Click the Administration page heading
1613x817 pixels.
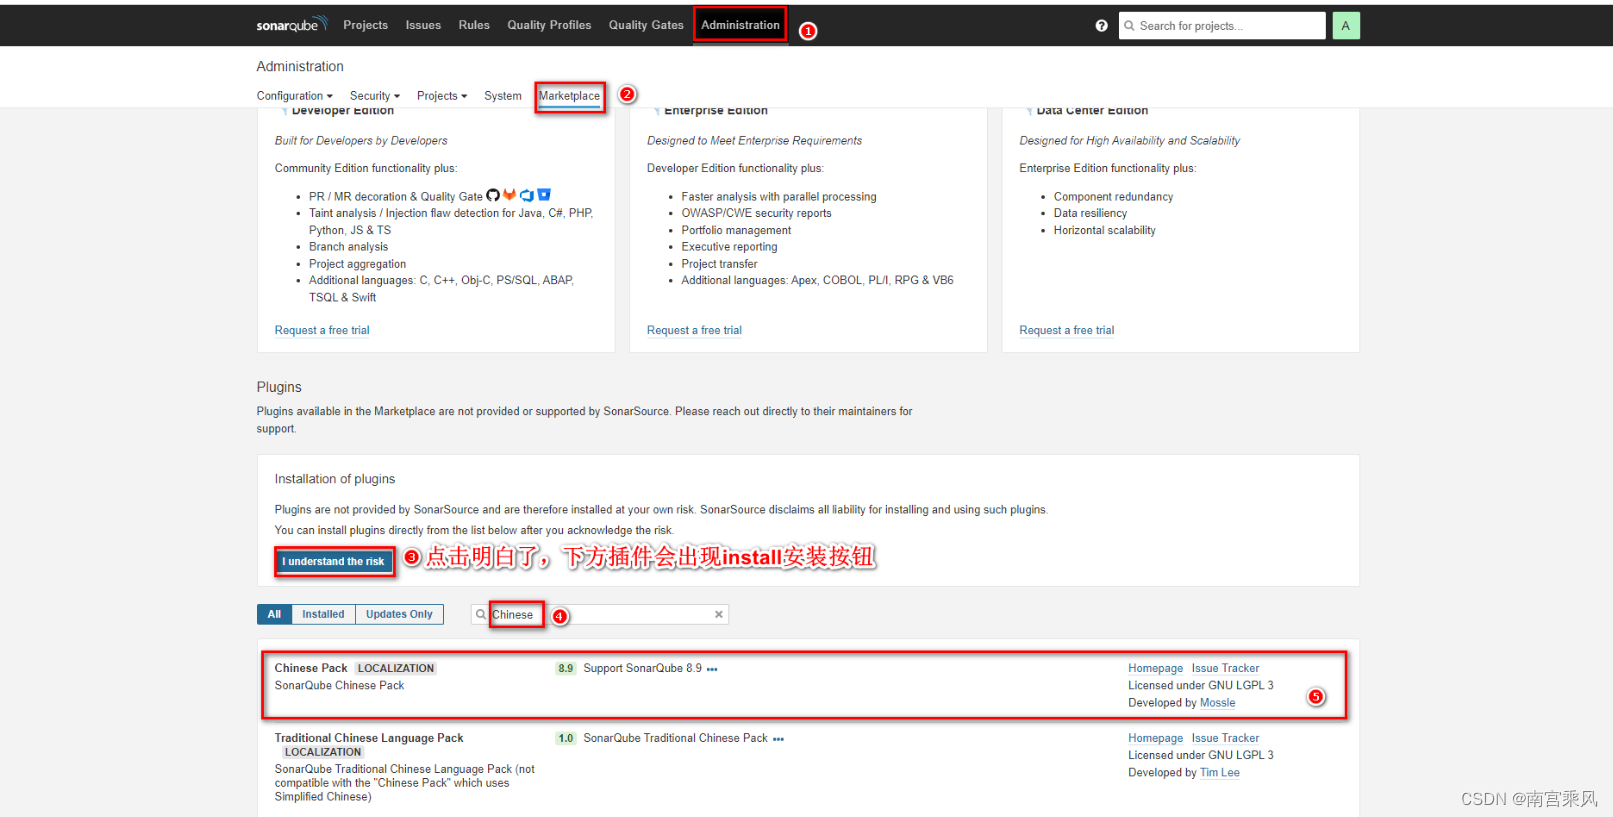(x=300, y=67)
